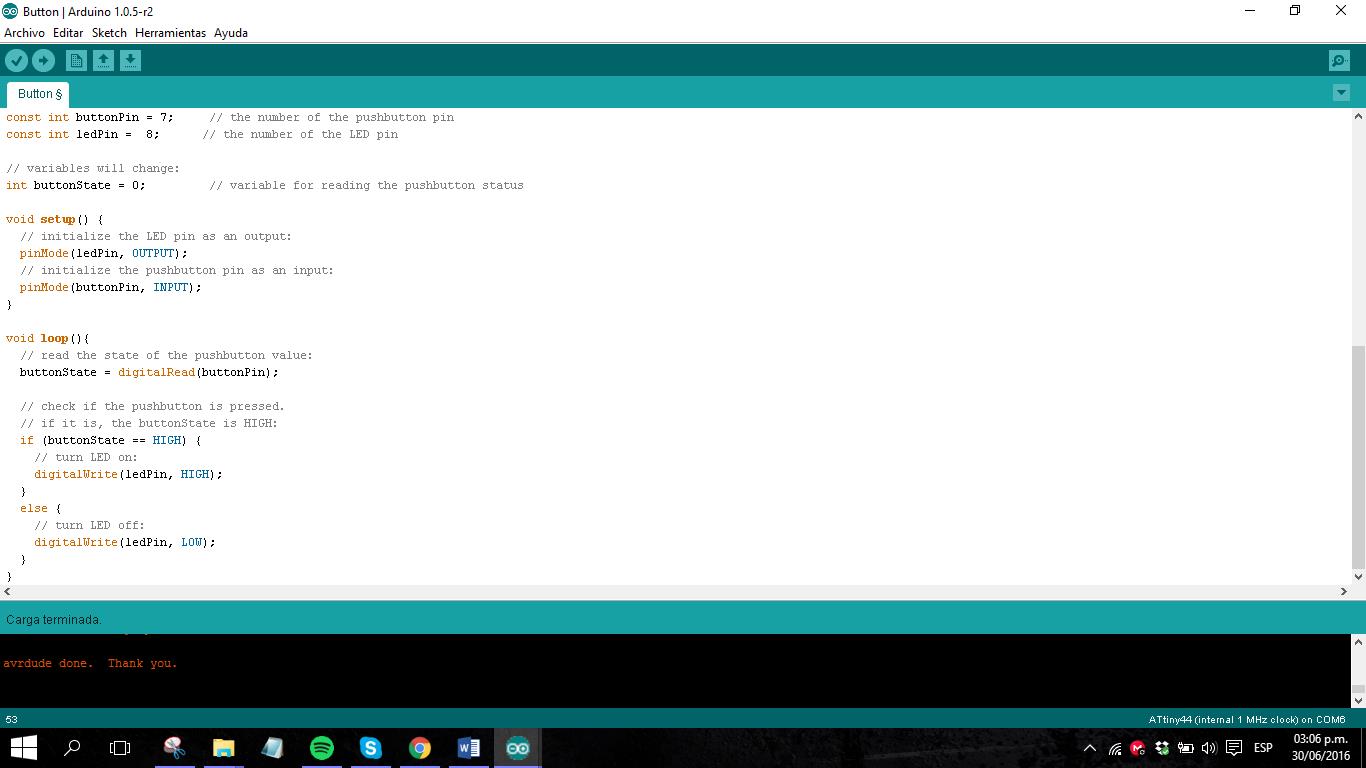Image resolution: width=1366 pixels, height=768 pixels.
Task: Click the editor horizontal scroll-left arrow
Action: coord(8,592)
